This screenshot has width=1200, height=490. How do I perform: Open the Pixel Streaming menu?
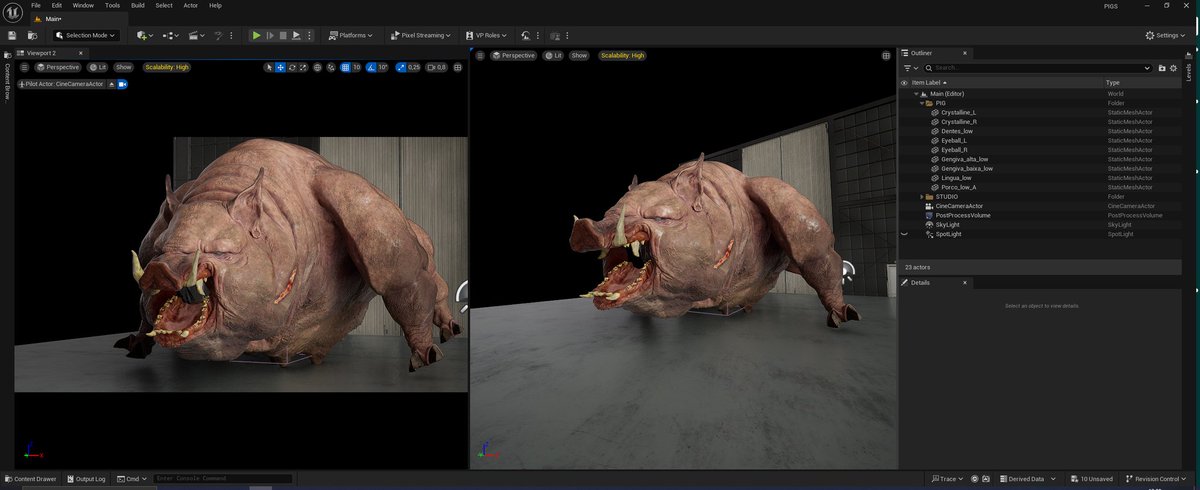click(x=420, y=35)
